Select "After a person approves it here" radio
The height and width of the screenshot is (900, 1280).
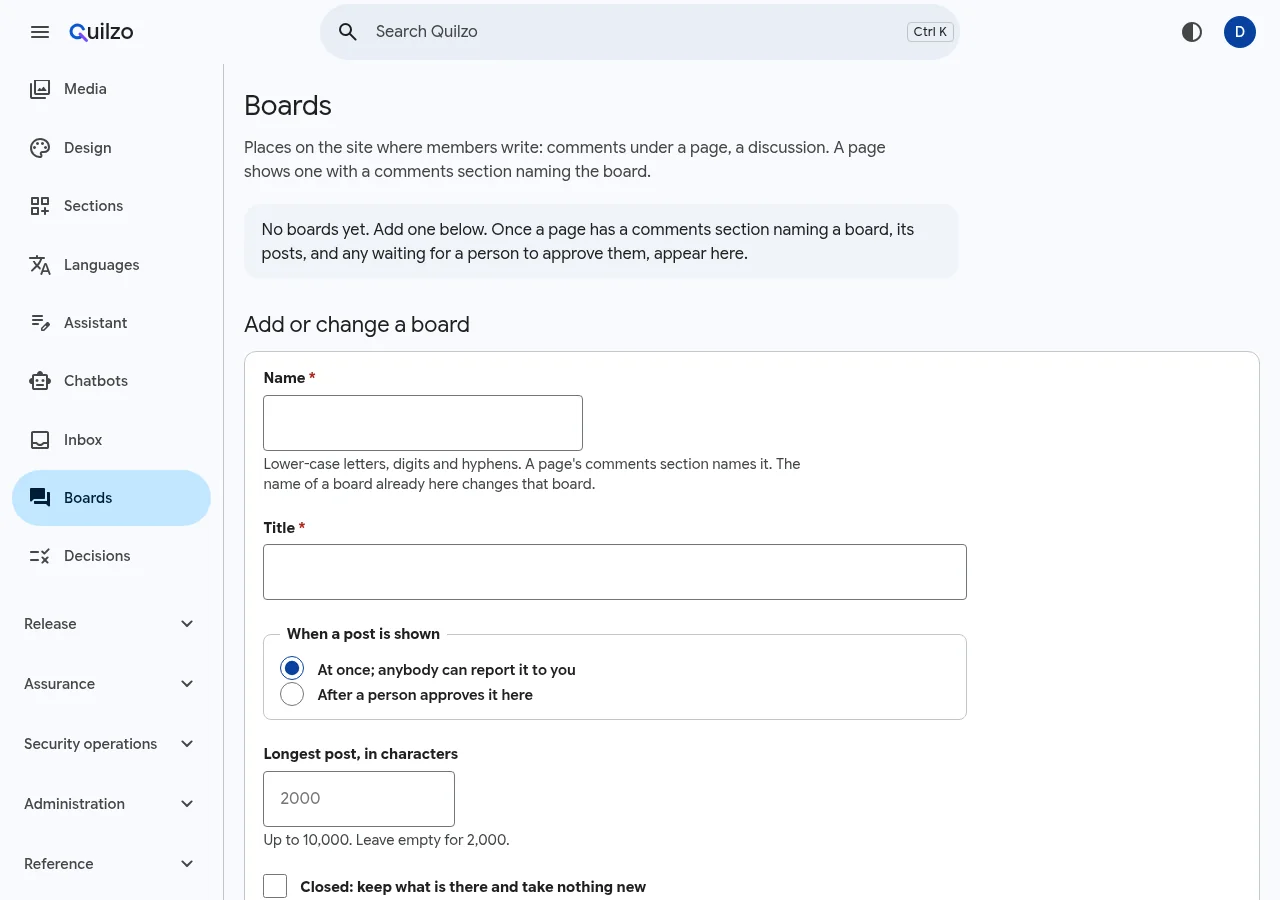pos(292,694)
